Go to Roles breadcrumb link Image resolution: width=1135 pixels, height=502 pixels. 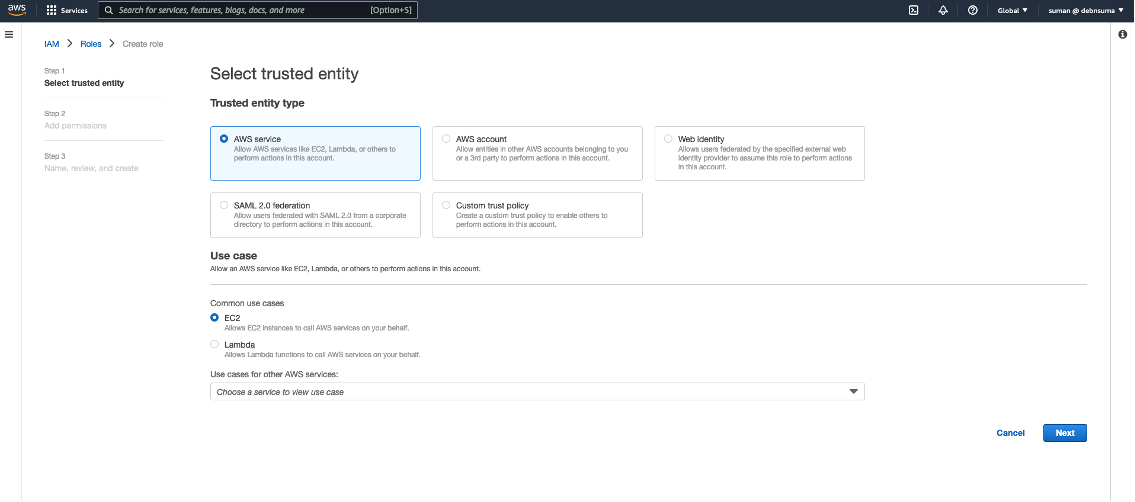90,43
